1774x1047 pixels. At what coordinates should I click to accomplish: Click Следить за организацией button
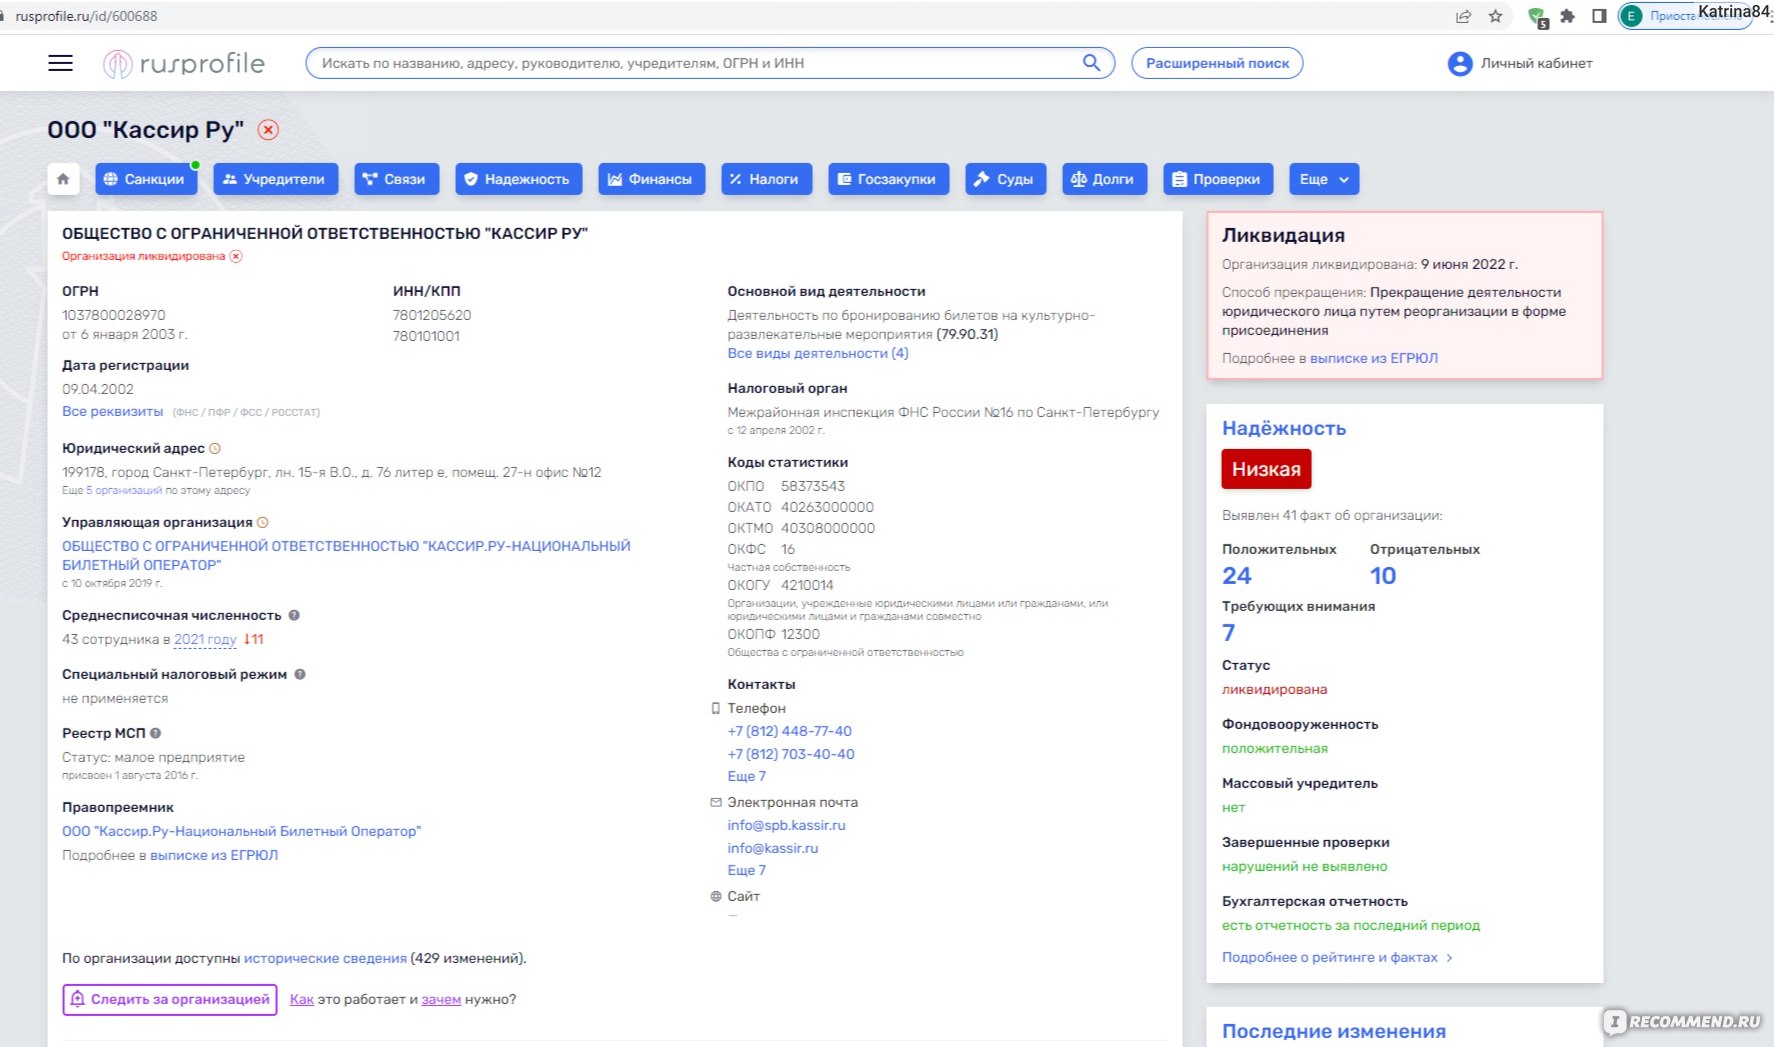[x=170, y=1000]
